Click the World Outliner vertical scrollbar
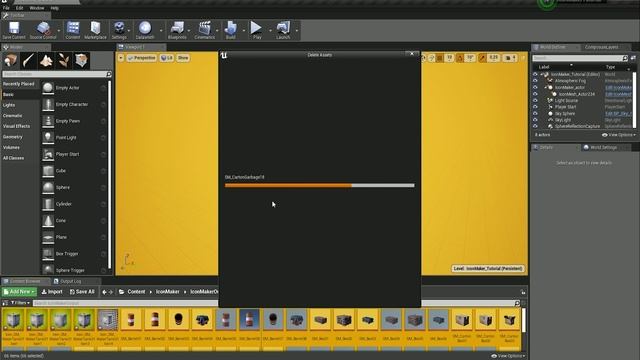640x360 pixels. coord(634,100)
